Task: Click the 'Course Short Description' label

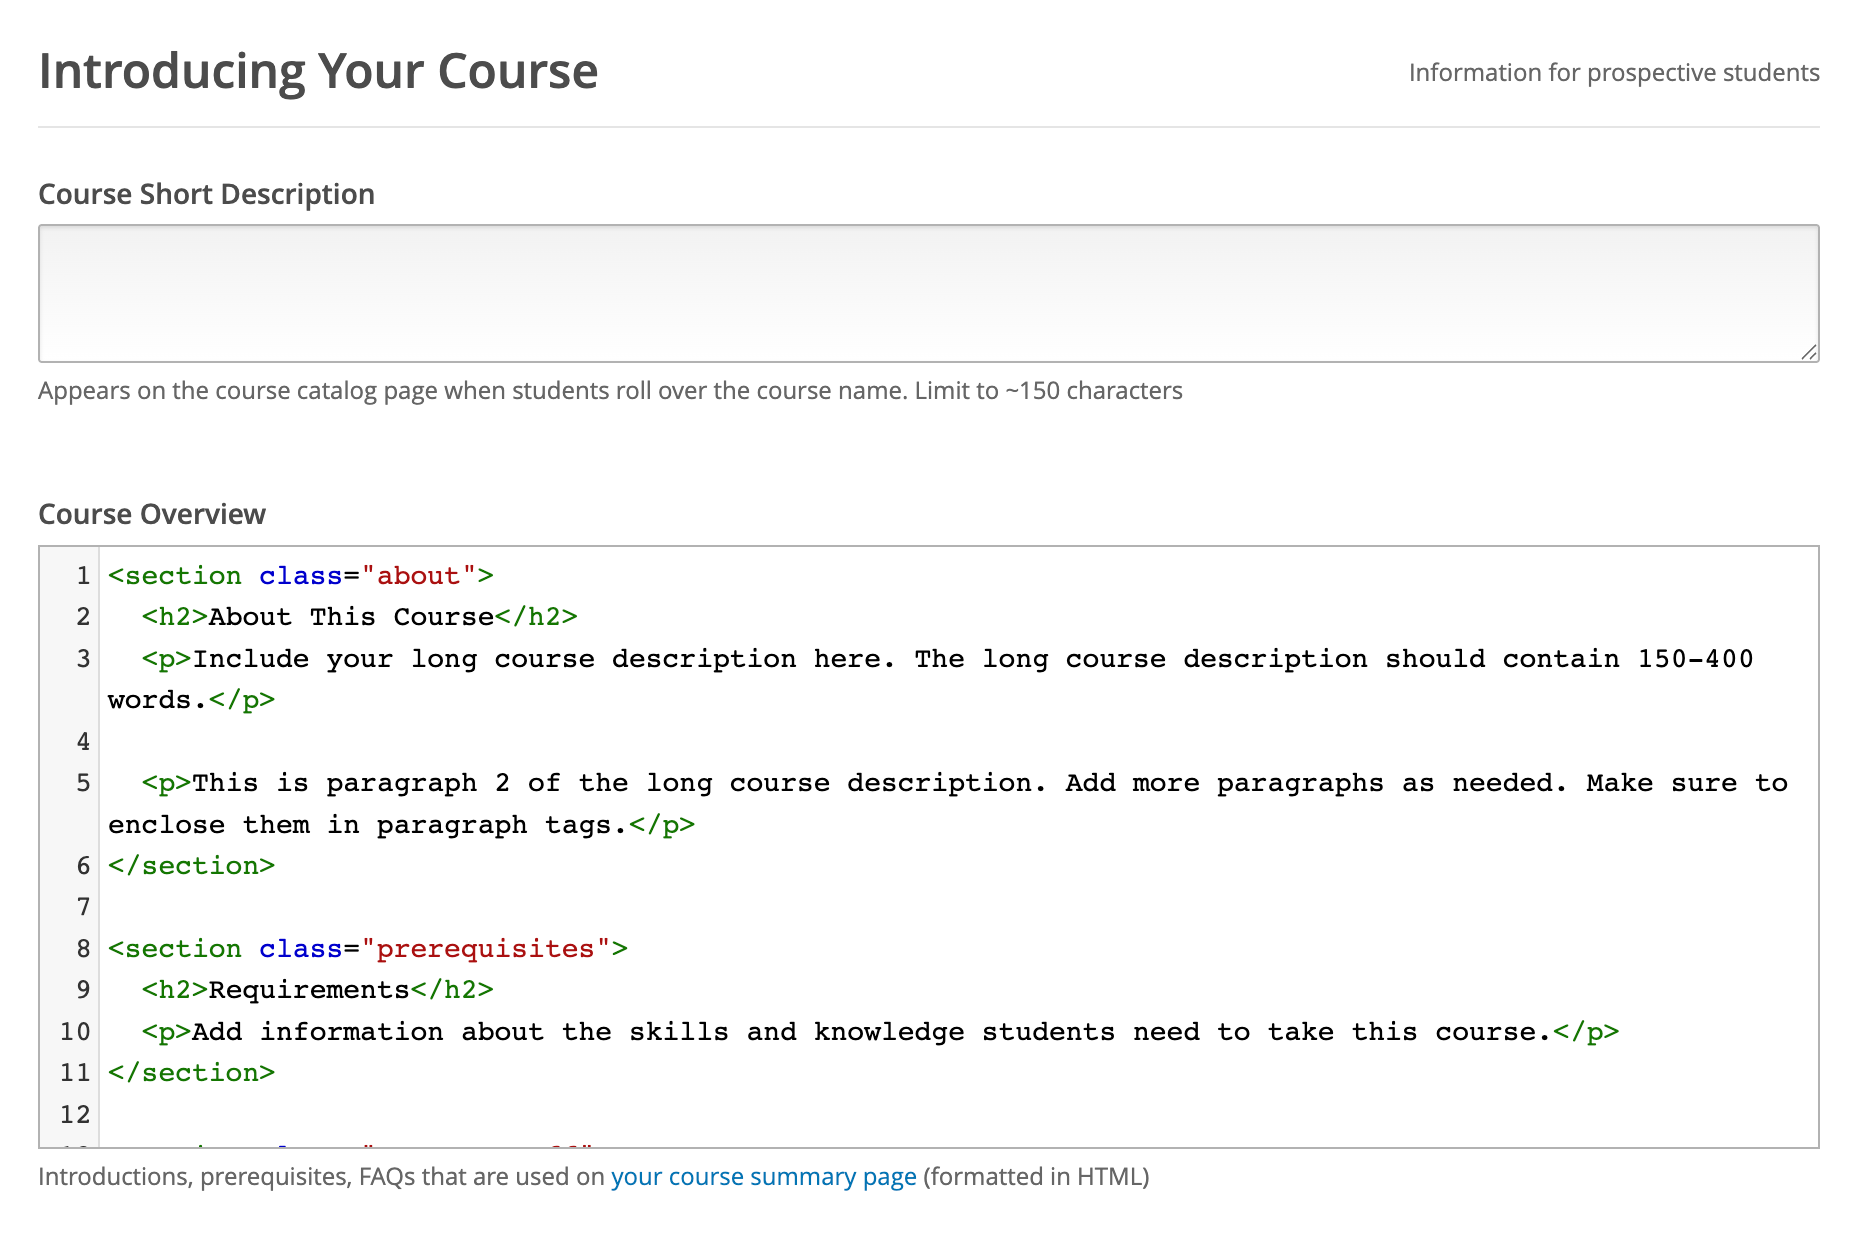Action: [206, 194]
